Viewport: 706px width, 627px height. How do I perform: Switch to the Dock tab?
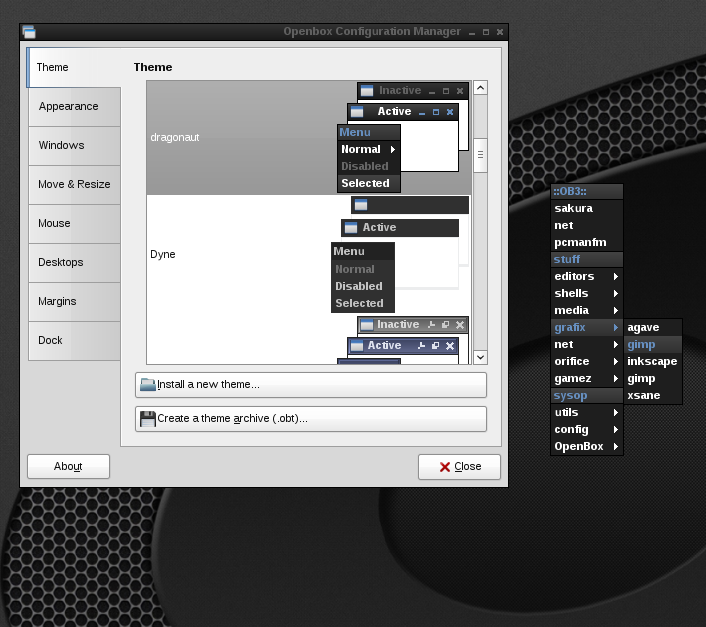click(x=74, y=341)
